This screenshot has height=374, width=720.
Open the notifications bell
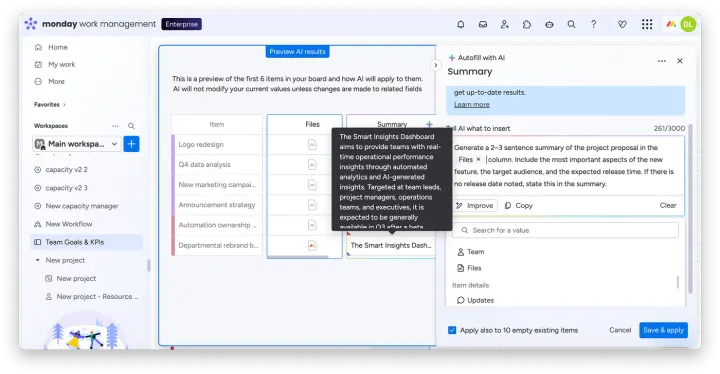(x=461, y=24)
